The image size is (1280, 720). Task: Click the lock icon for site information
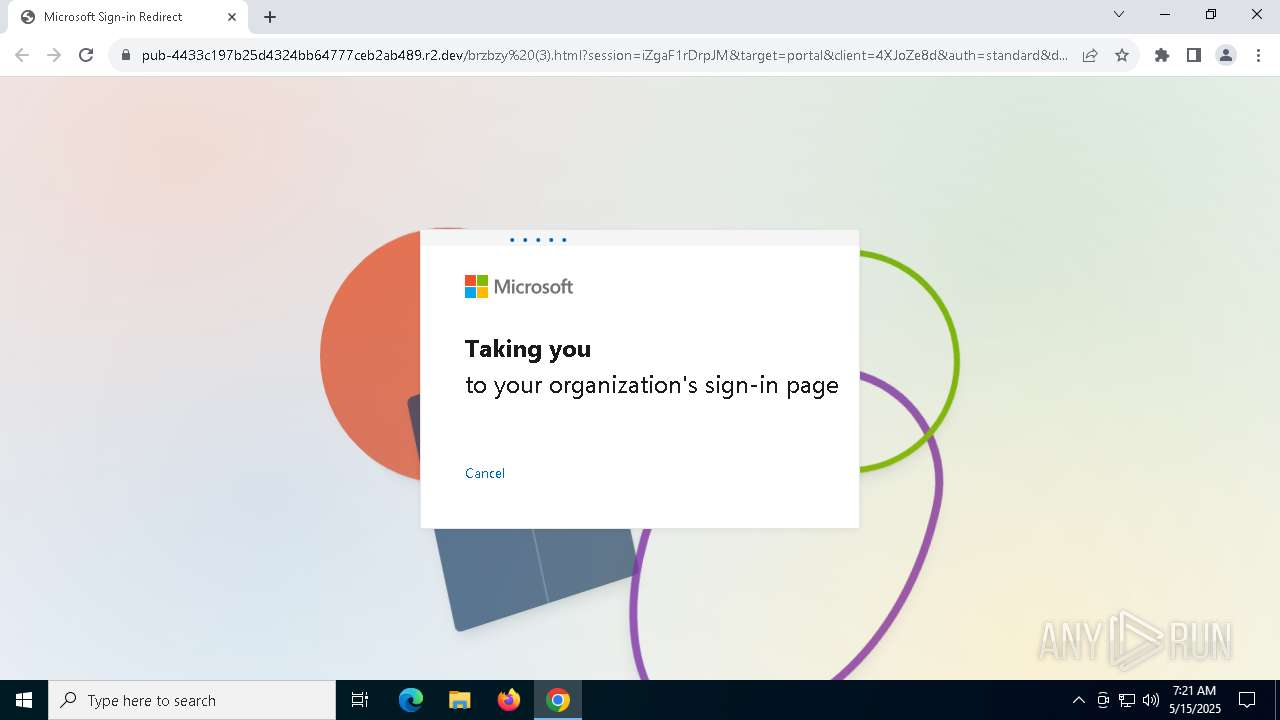click(126, 55)
